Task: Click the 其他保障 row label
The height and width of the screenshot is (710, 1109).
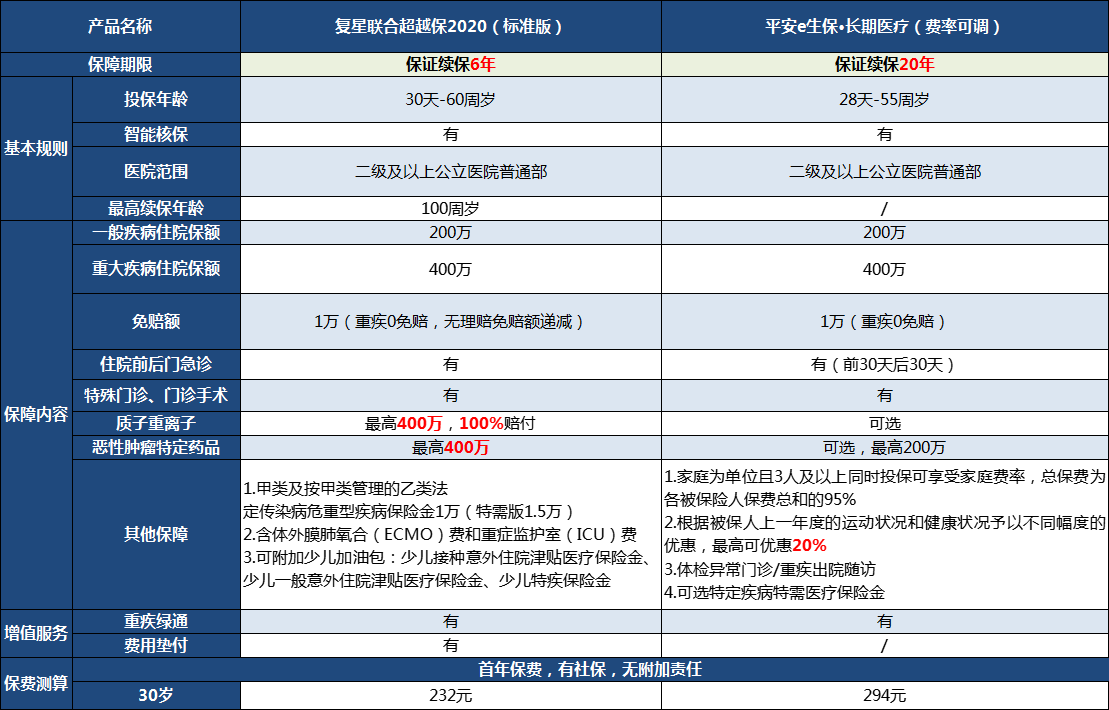Action: tap(156, 534)
